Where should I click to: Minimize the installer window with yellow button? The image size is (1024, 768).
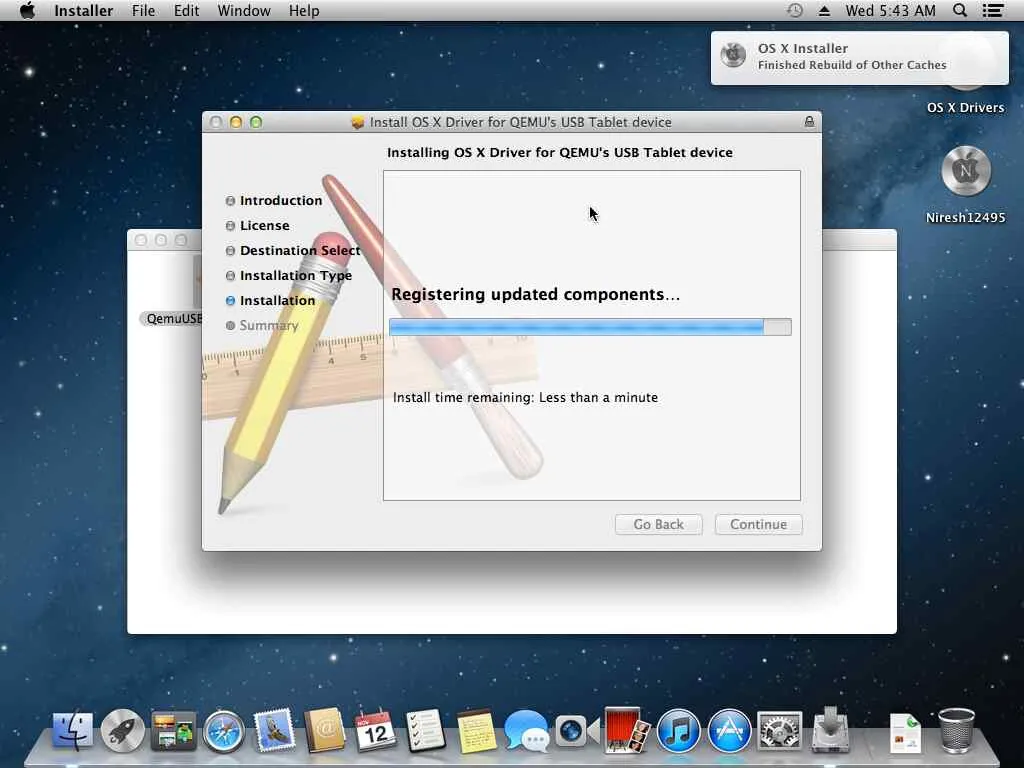[236, 122]
